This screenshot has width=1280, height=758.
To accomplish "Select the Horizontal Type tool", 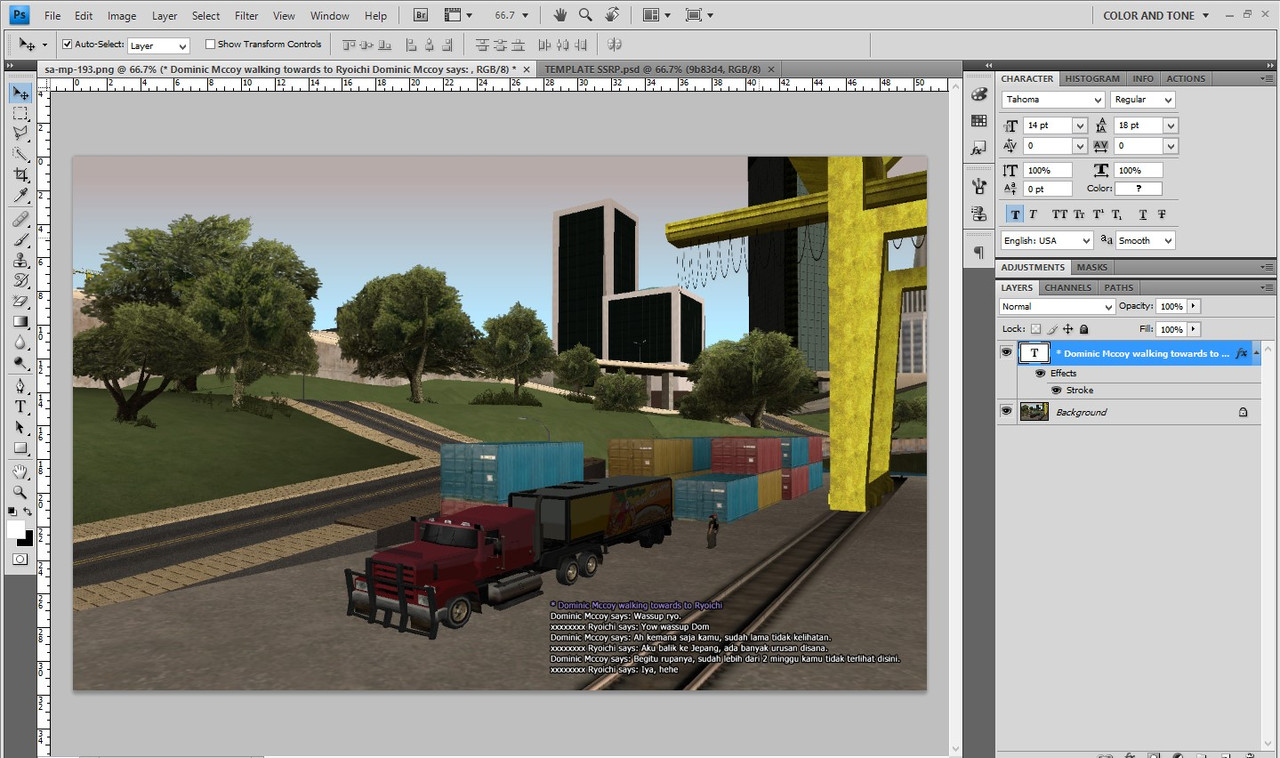I will point(20,407).
